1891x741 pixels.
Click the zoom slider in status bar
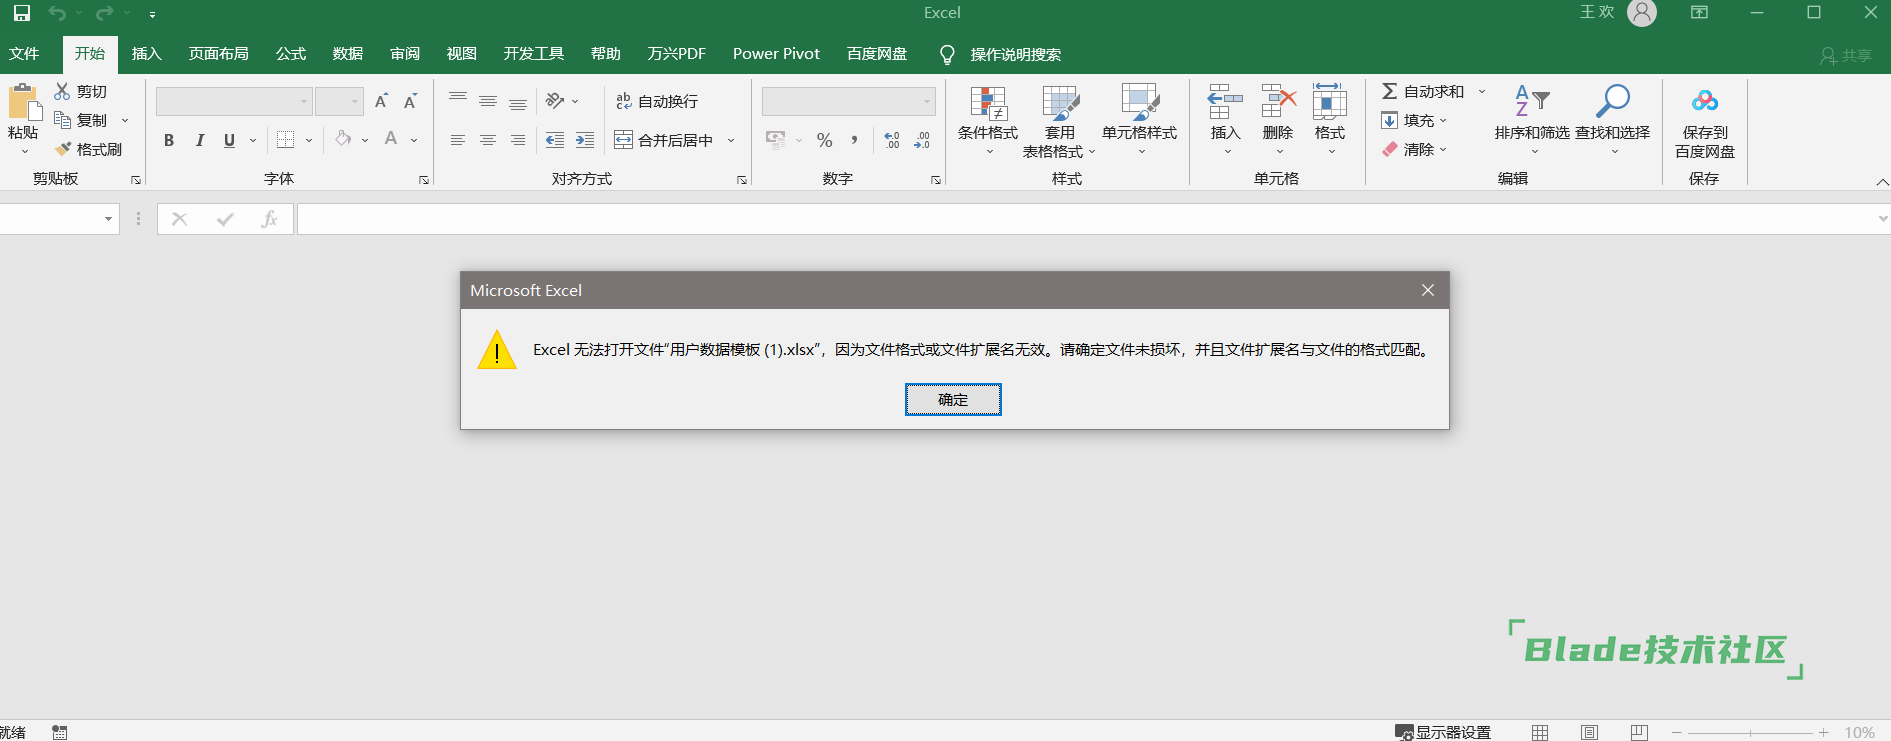(1749, 733)
